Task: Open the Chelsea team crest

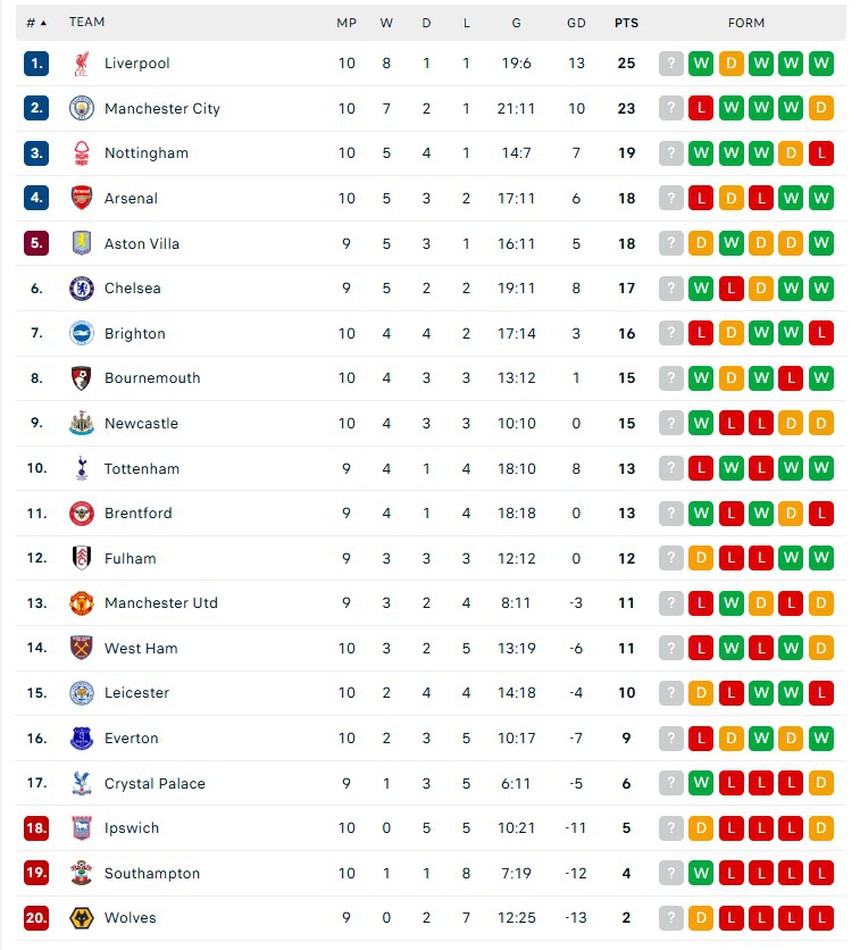Action: pos(83,288)
